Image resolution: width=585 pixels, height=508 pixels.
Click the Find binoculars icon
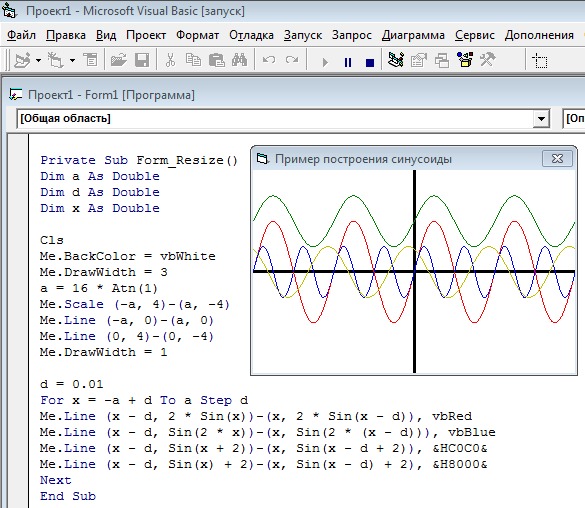(239, 60)
